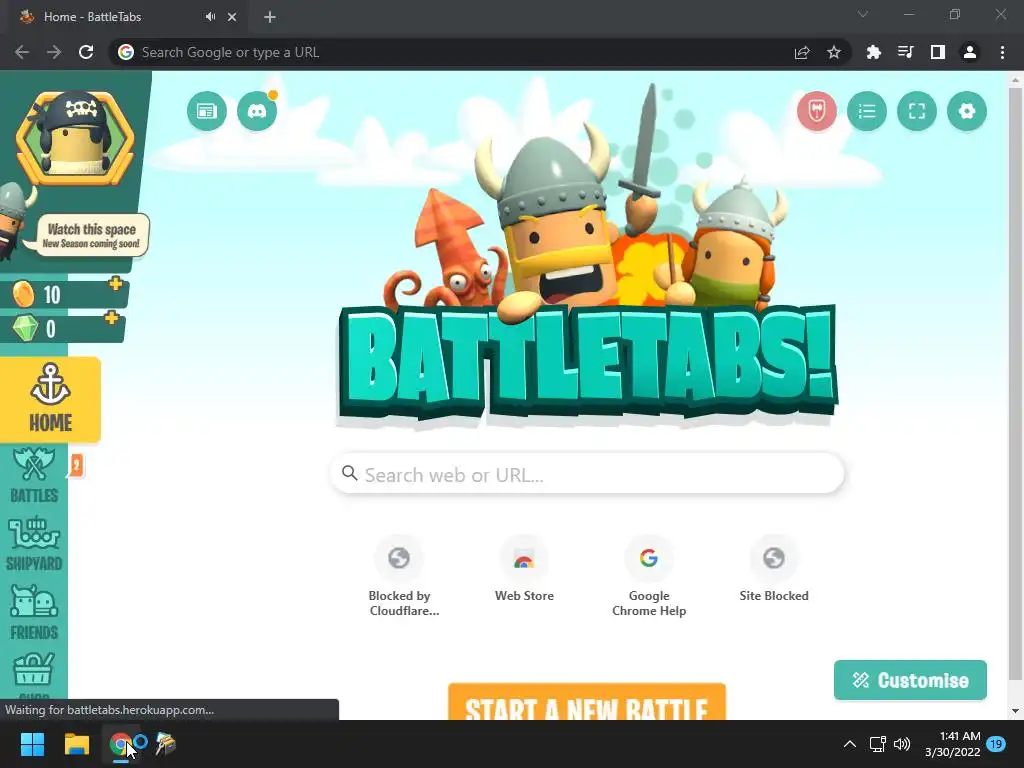
Task: Open the Shop basket sidebar tab
Action: [x=34, y=676]
